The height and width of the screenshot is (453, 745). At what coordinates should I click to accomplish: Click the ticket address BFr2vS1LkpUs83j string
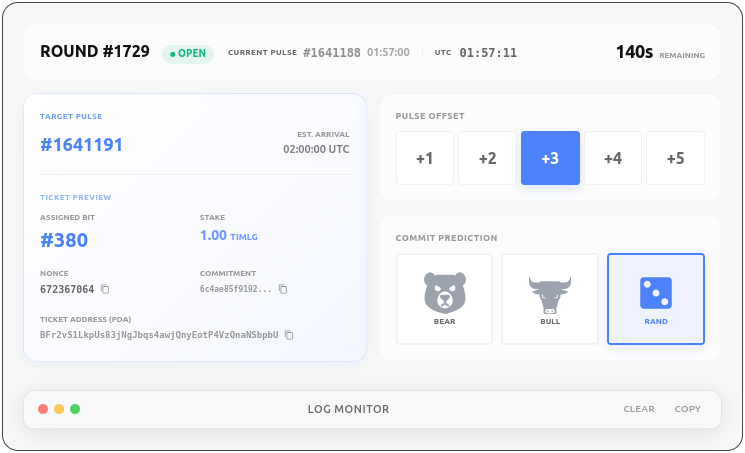point(159,335)
